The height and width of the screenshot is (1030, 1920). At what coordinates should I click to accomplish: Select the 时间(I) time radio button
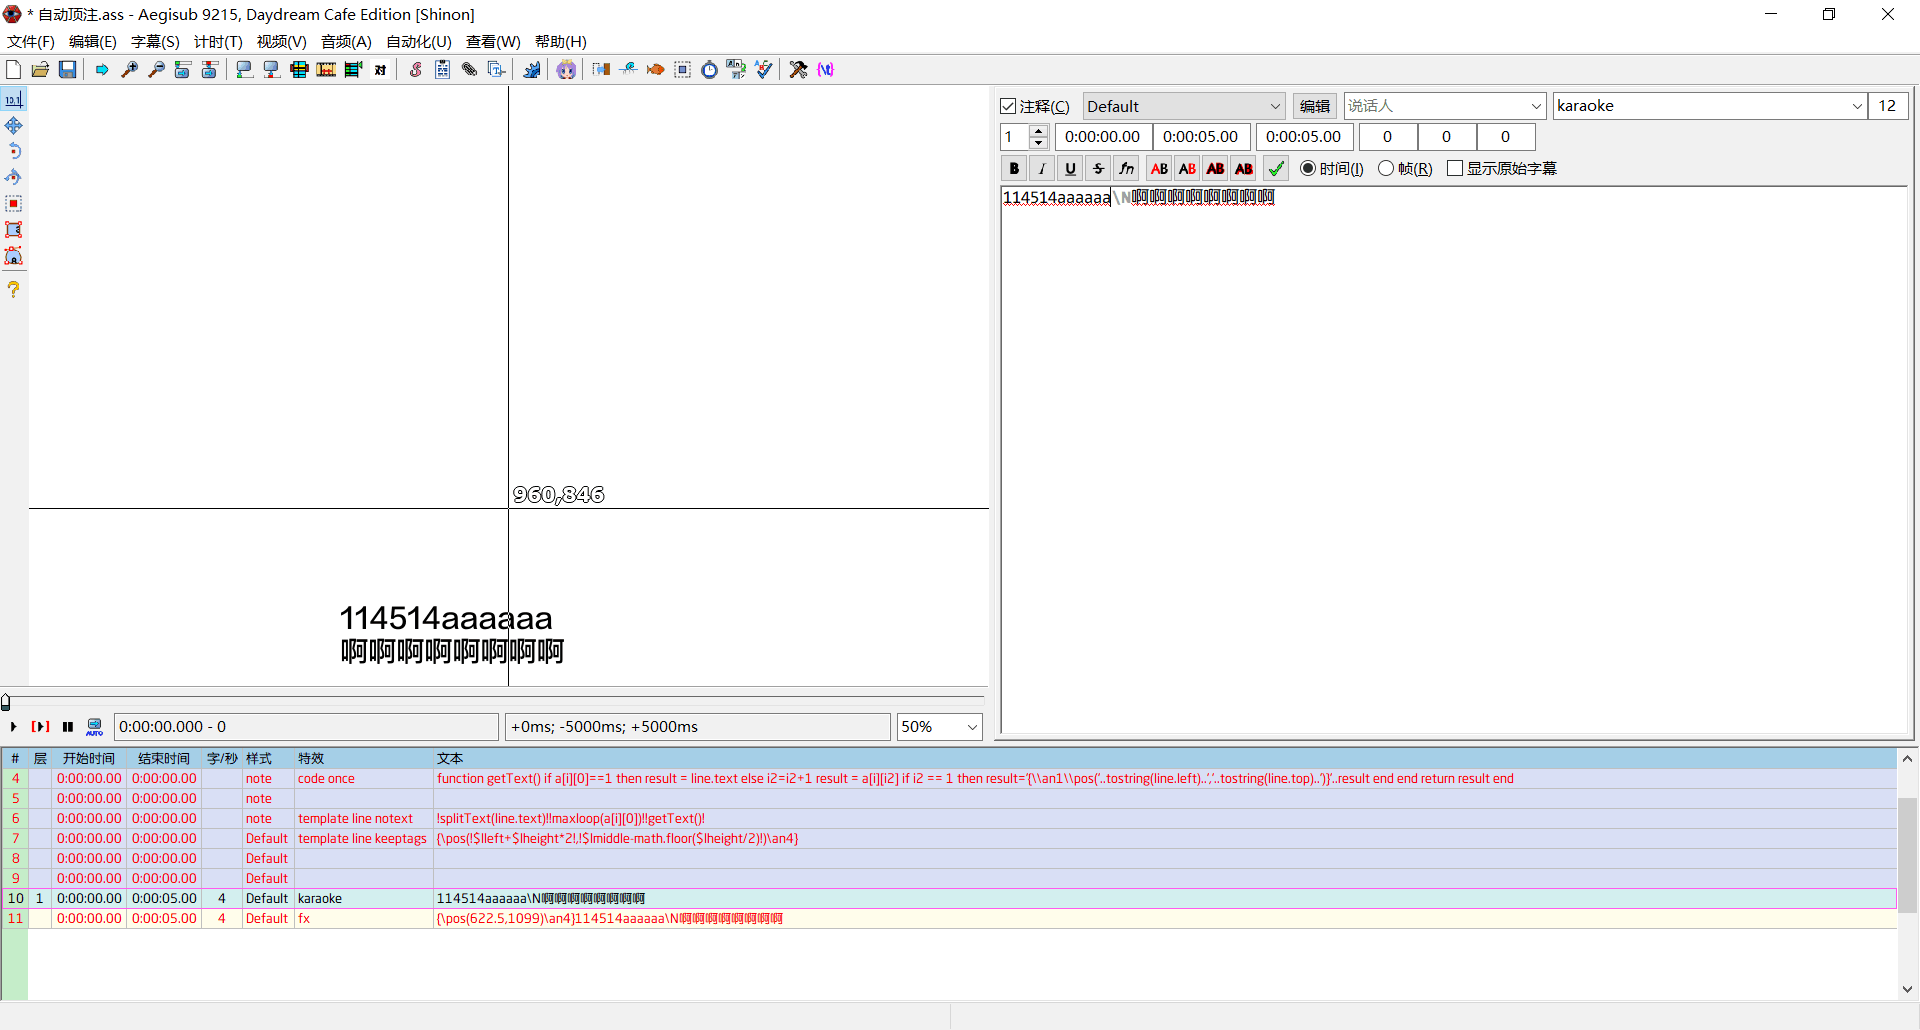click(x=1308, y=168)
